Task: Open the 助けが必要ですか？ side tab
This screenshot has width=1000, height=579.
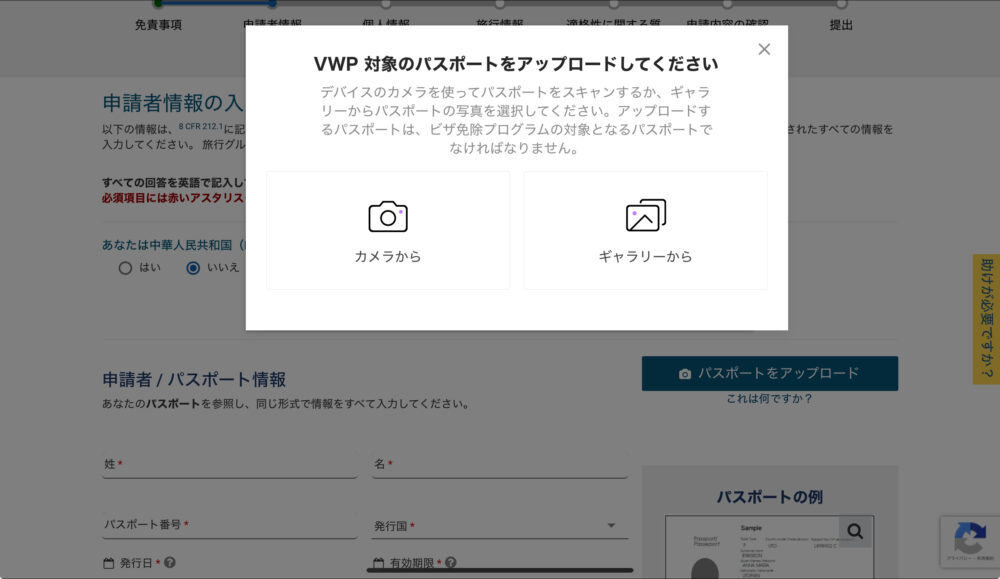Action: click(x=986, y=319)
